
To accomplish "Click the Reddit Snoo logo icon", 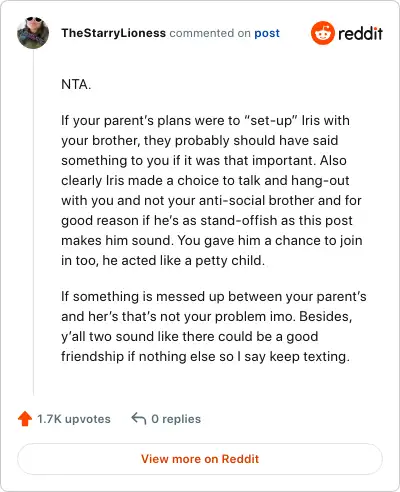I will coord(322,33).
